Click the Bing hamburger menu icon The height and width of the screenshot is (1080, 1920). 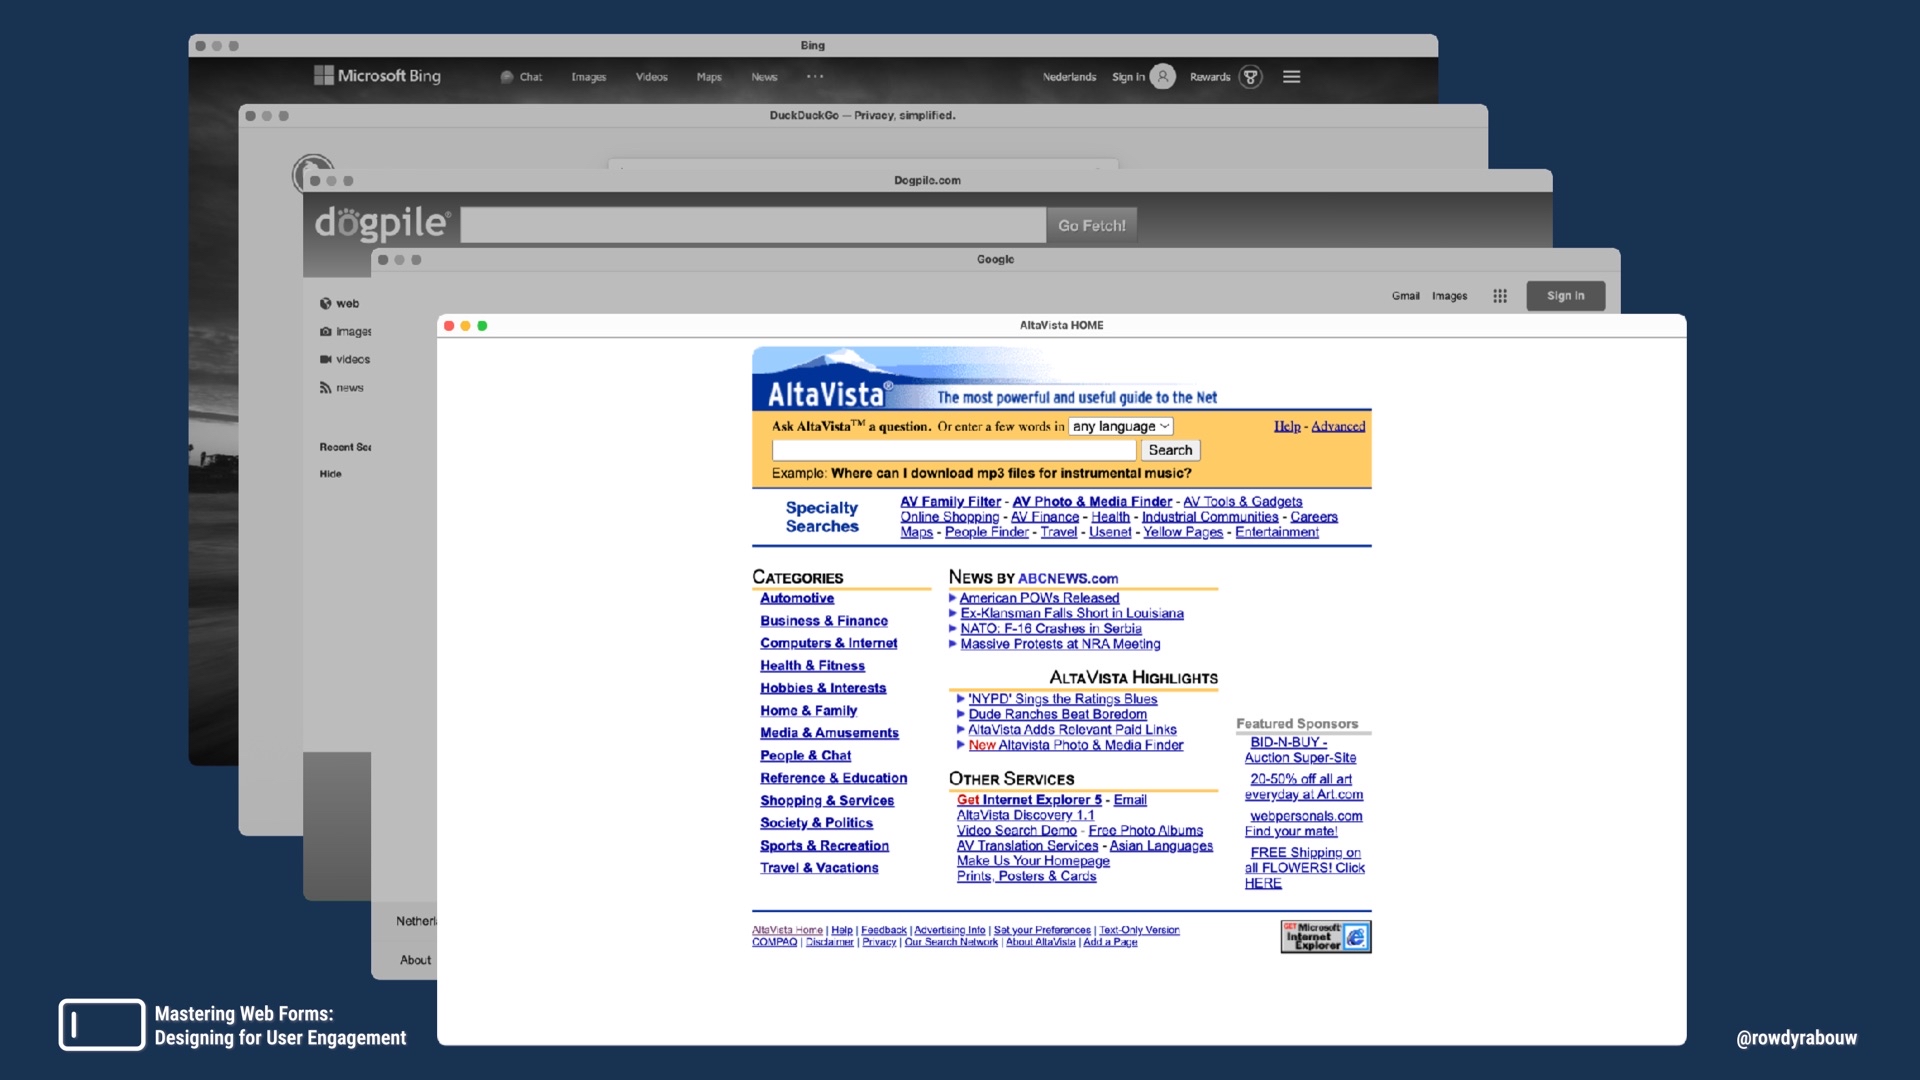point(1291,77)
